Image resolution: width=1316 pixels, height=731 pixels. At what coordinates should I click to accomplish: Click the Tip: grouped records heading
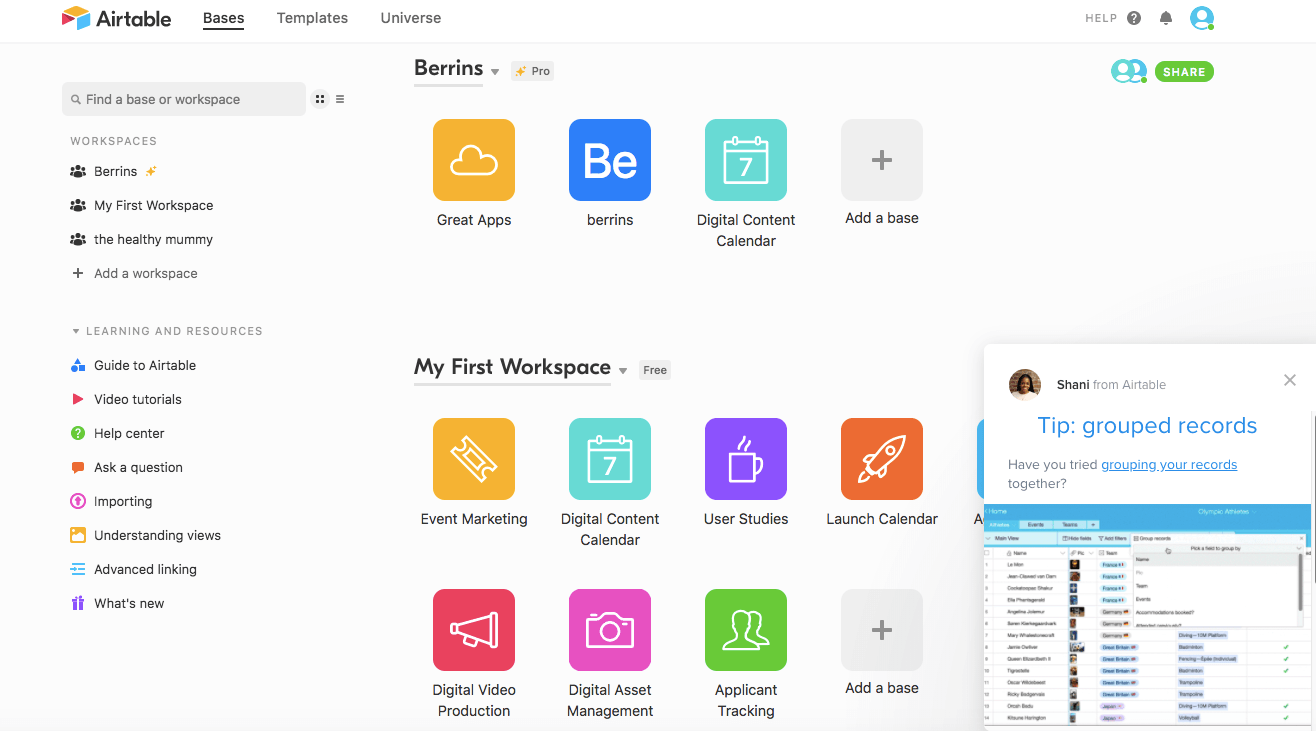point(1147,426)
